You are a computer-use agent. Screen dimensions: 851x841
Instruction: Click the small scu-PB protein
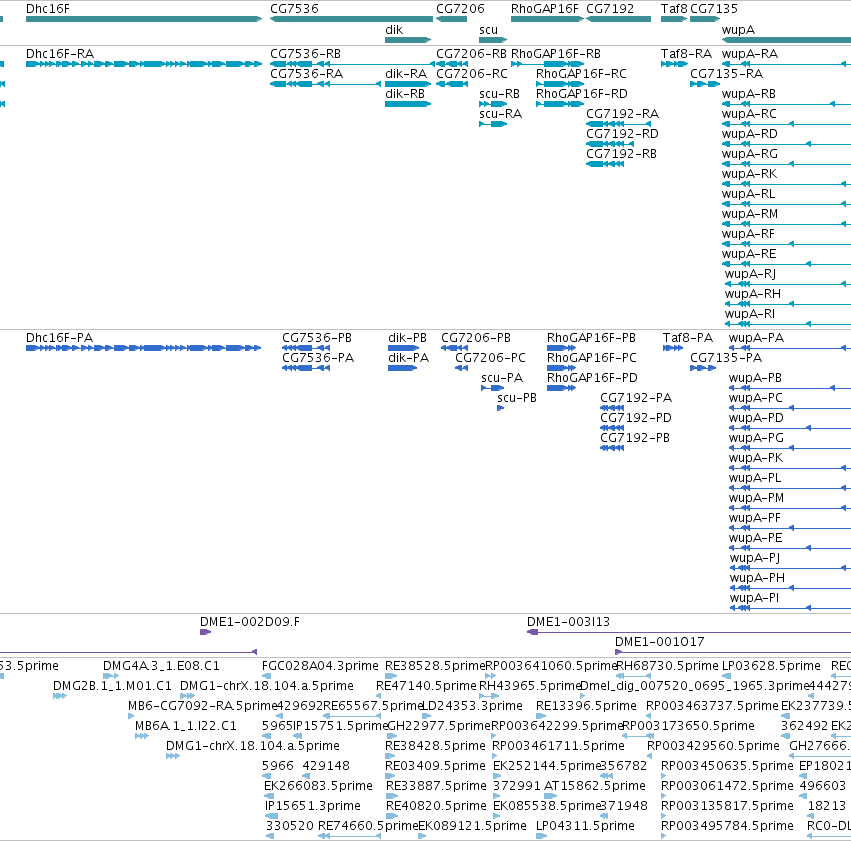coord(500,408)
